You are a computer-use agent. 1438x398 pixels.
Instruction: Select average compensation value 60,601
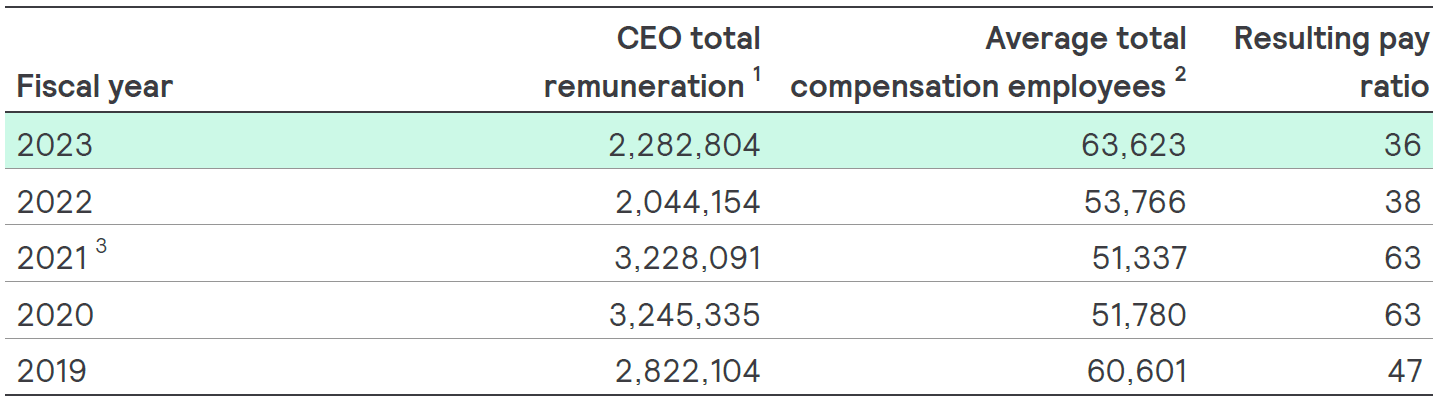1135,372
